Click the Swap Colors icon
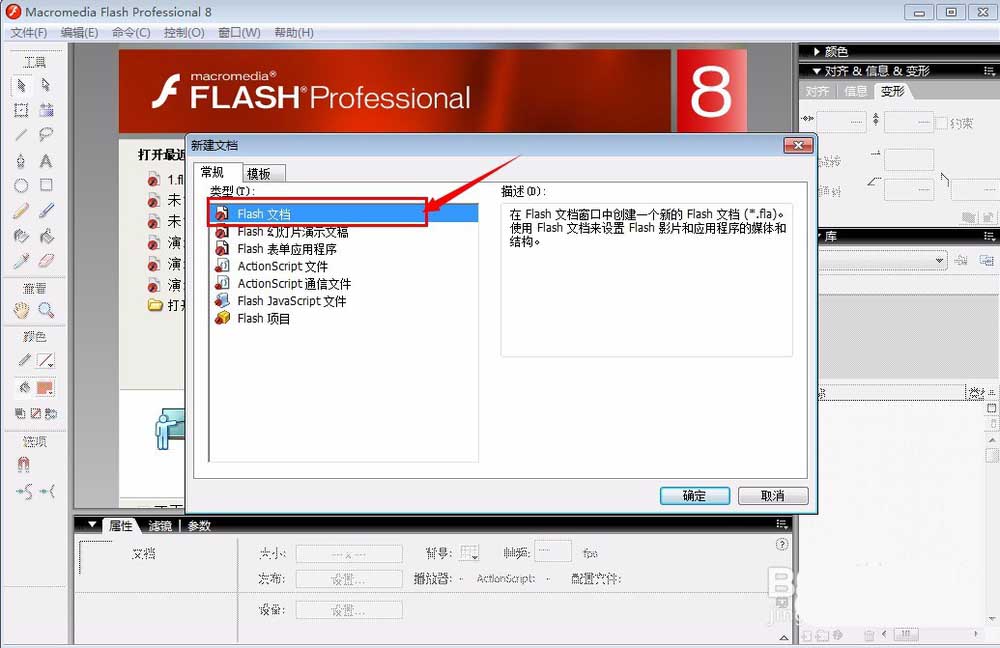The image size is (1000, 648). click(x=51, y=413)
